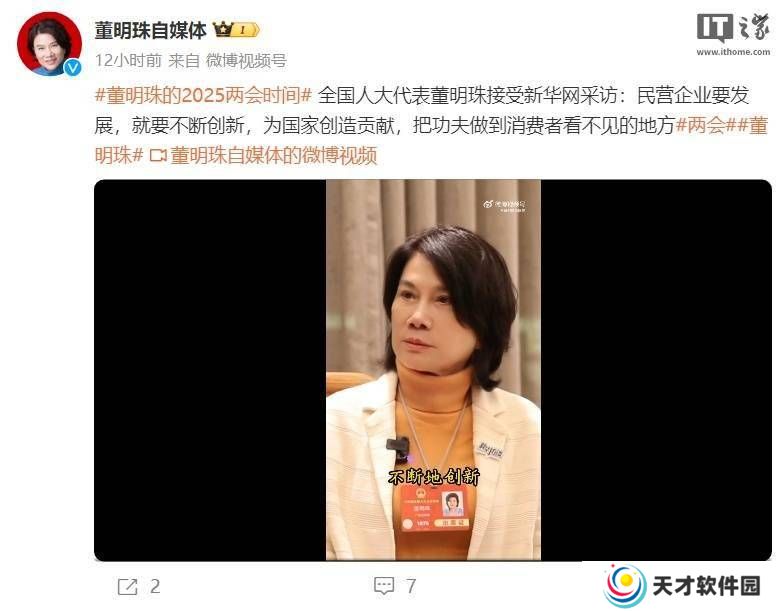Viewport: 782px width, 611px height.
Task: Play the embedded interview video
Action: click(433, 370)
